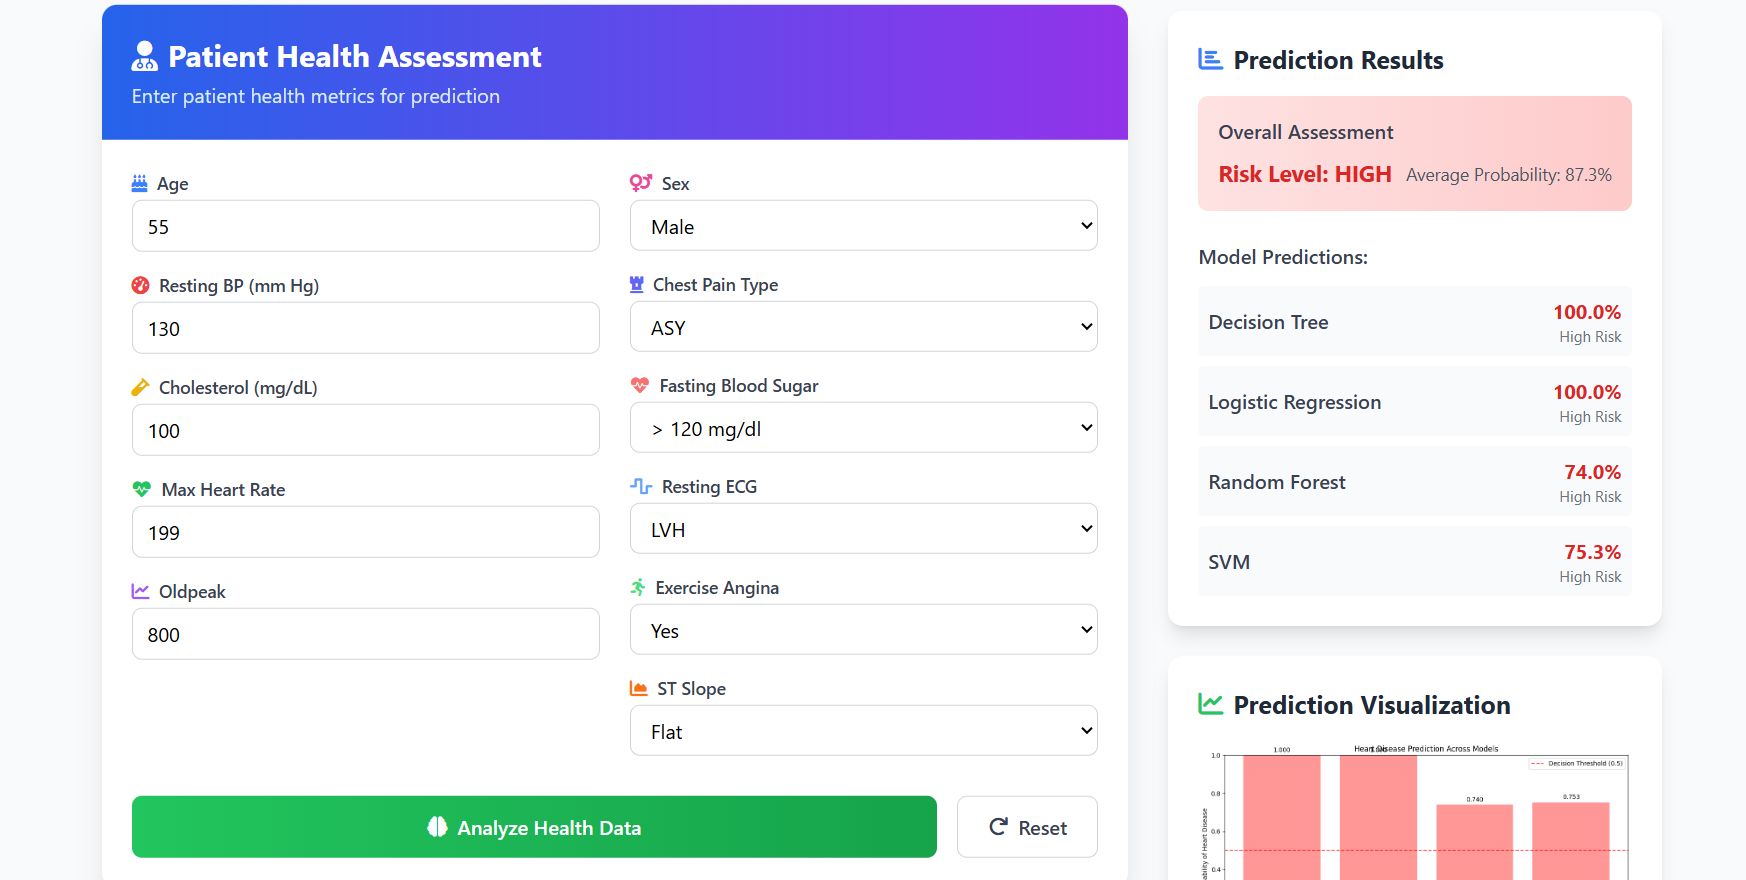
Task: Click the orange area chart icon beside ST Slope
Action: coord(639,689)
